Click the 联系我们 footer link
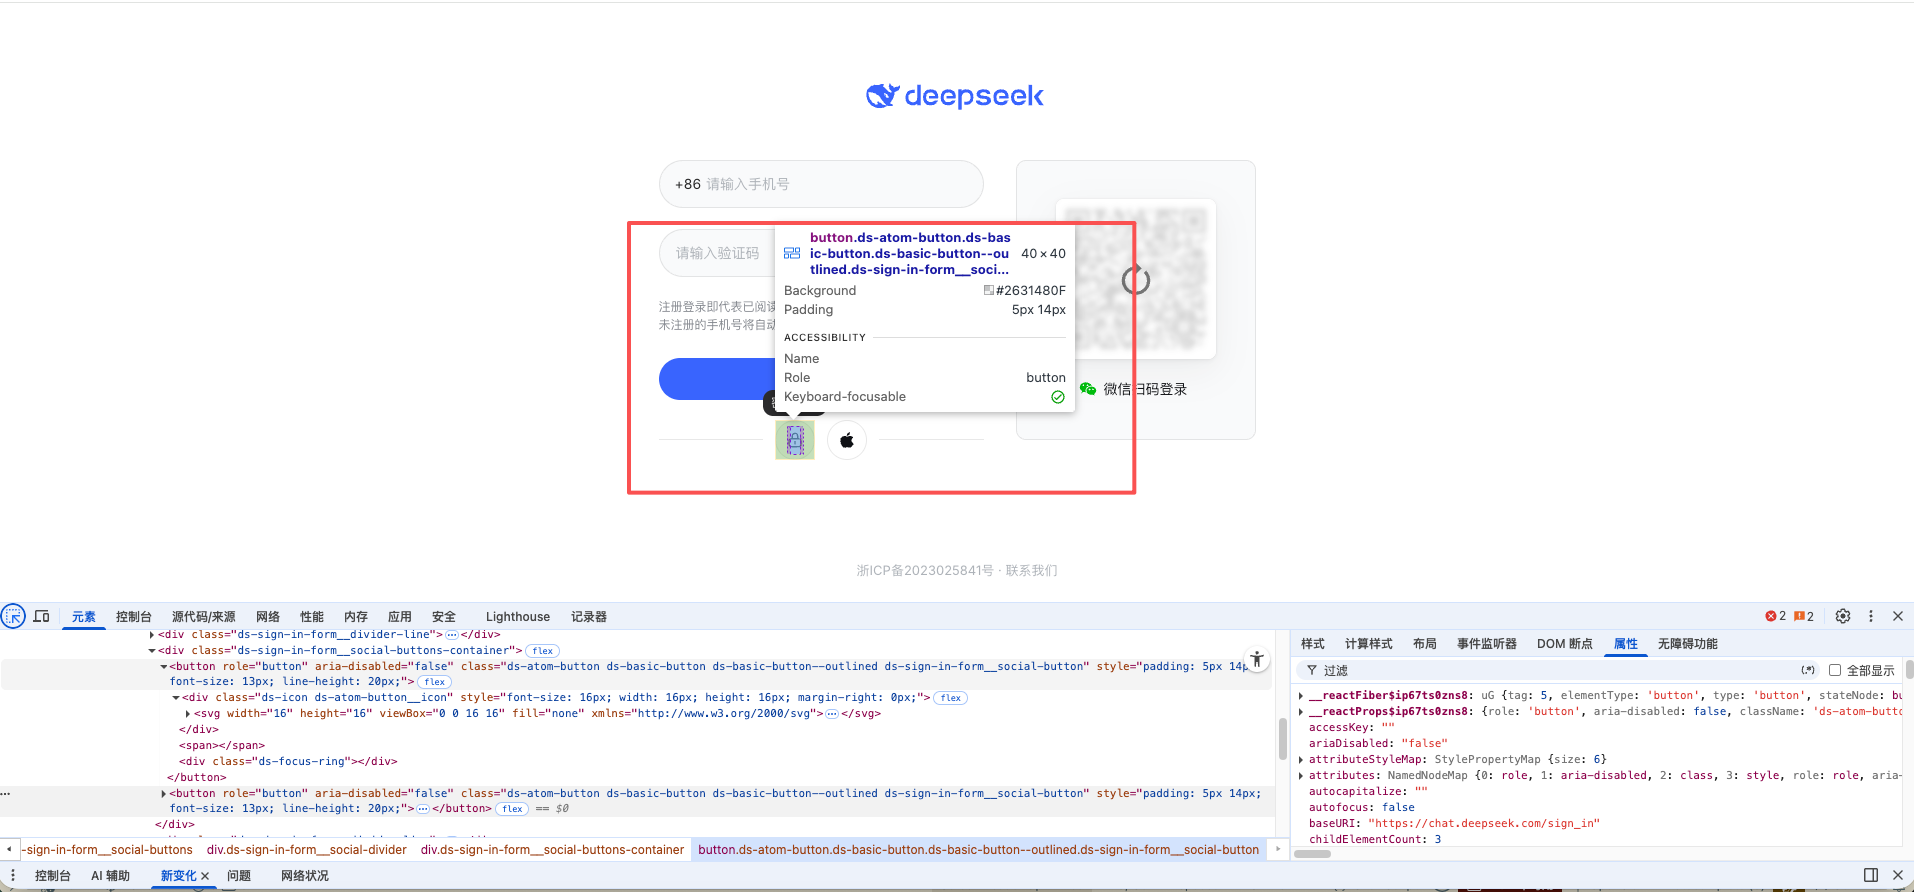 click(1031, 570)
